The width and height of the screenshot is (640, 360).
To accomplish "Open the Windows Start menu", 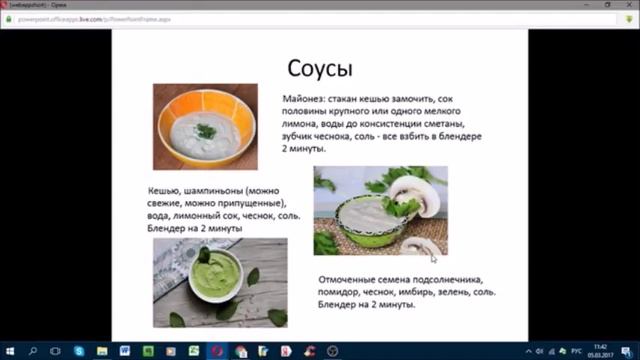I will pyautogui.click(x=10, y=351).
